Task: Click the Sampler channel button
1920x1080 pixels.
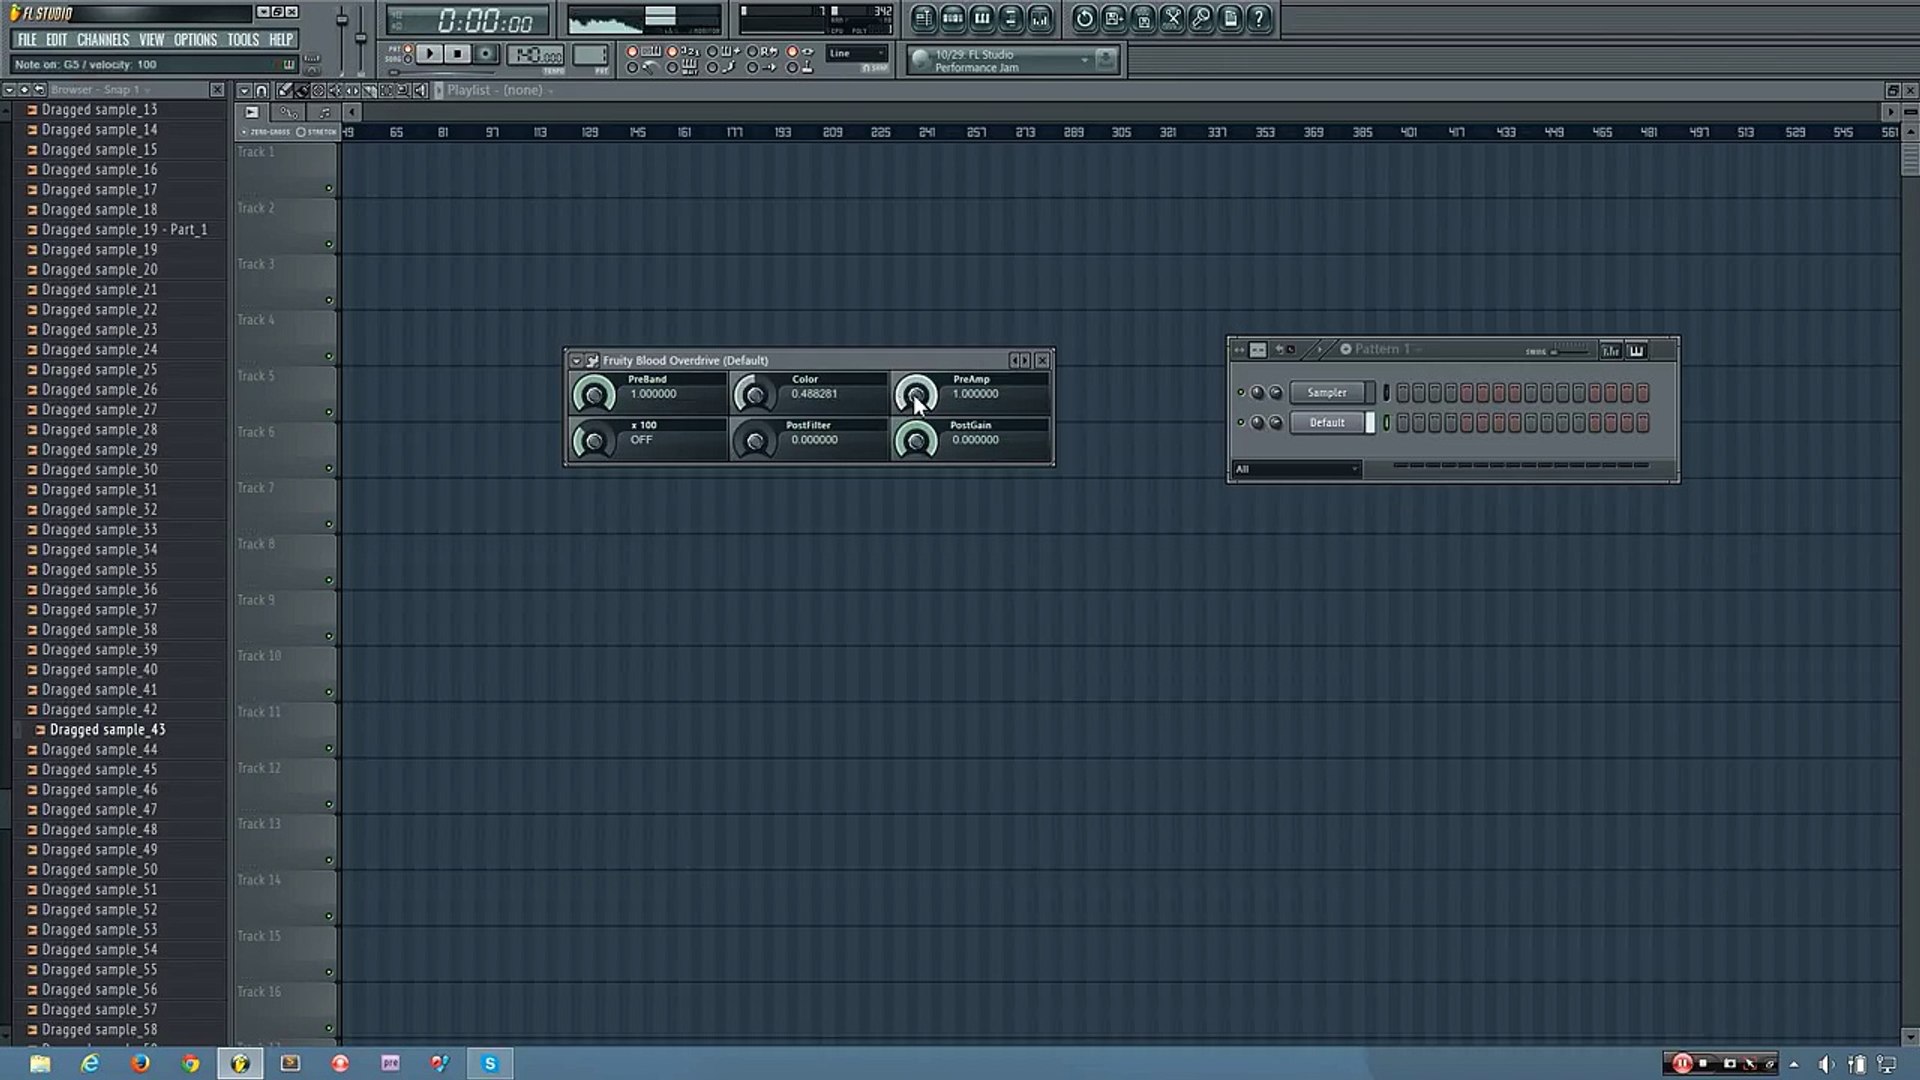Action: [1327, 392]
